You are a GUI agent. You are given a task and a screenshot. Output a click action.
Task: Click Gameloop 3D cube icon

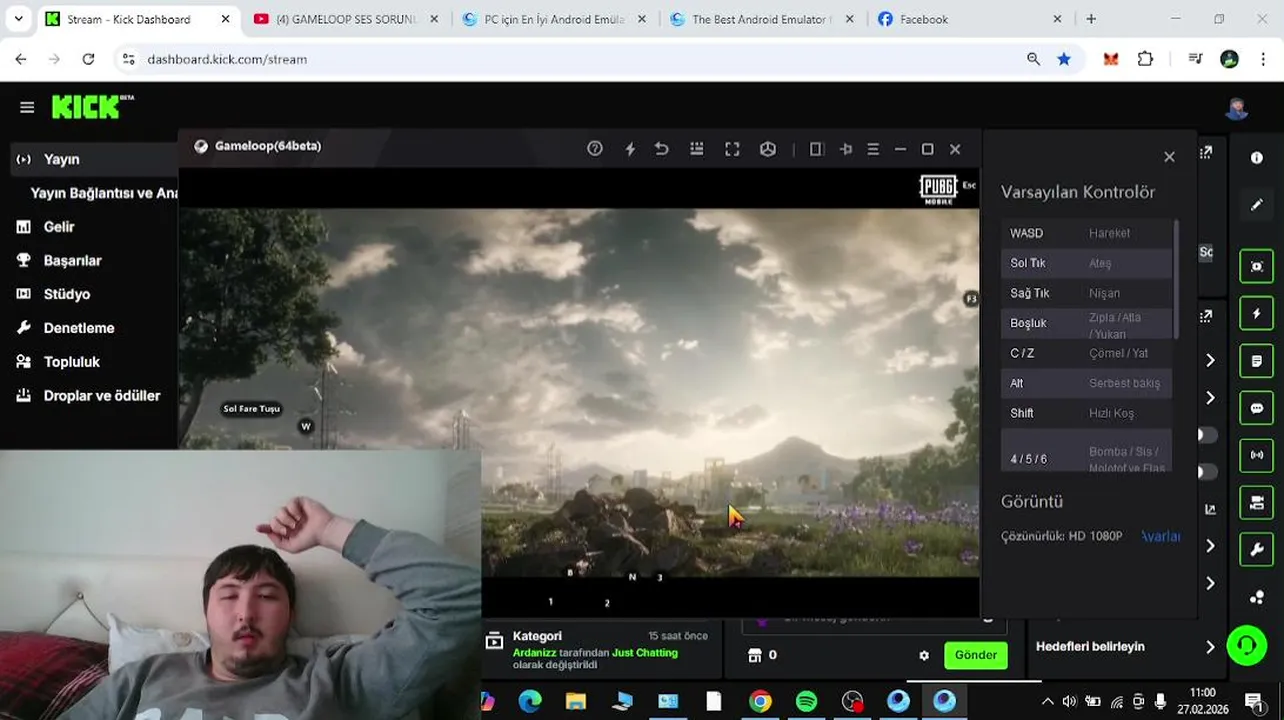click(x=768, y=149)
